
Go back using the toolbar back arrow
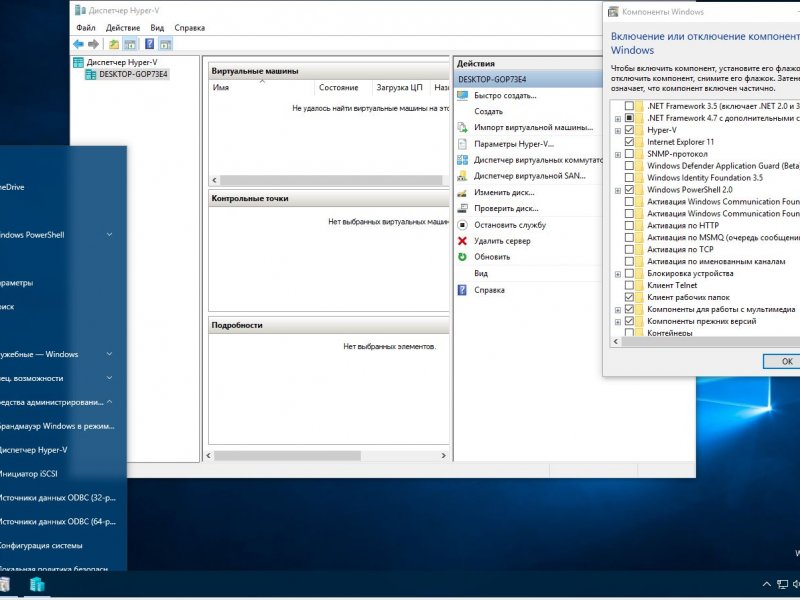(x=78, y=44)
